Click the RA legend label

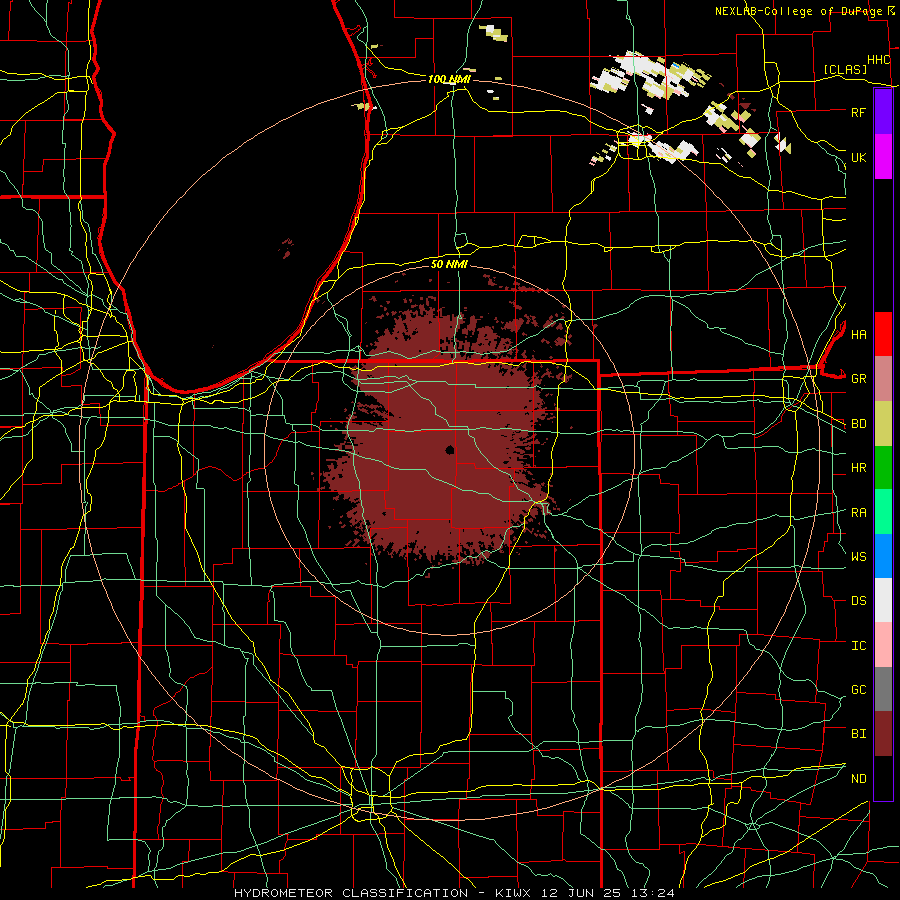[858, 513]
